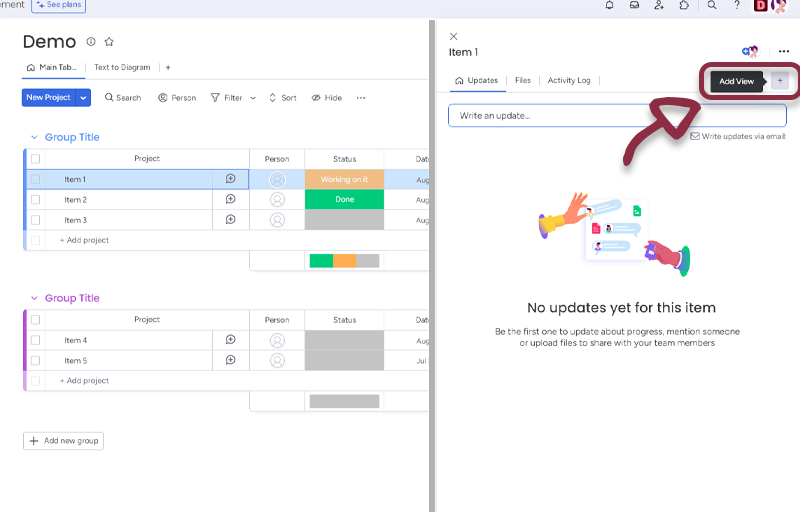Screen dimensions: 800x512
Task: Check the checkbox for Item 1
Action: pyautogui.click(x=35, y=180)
